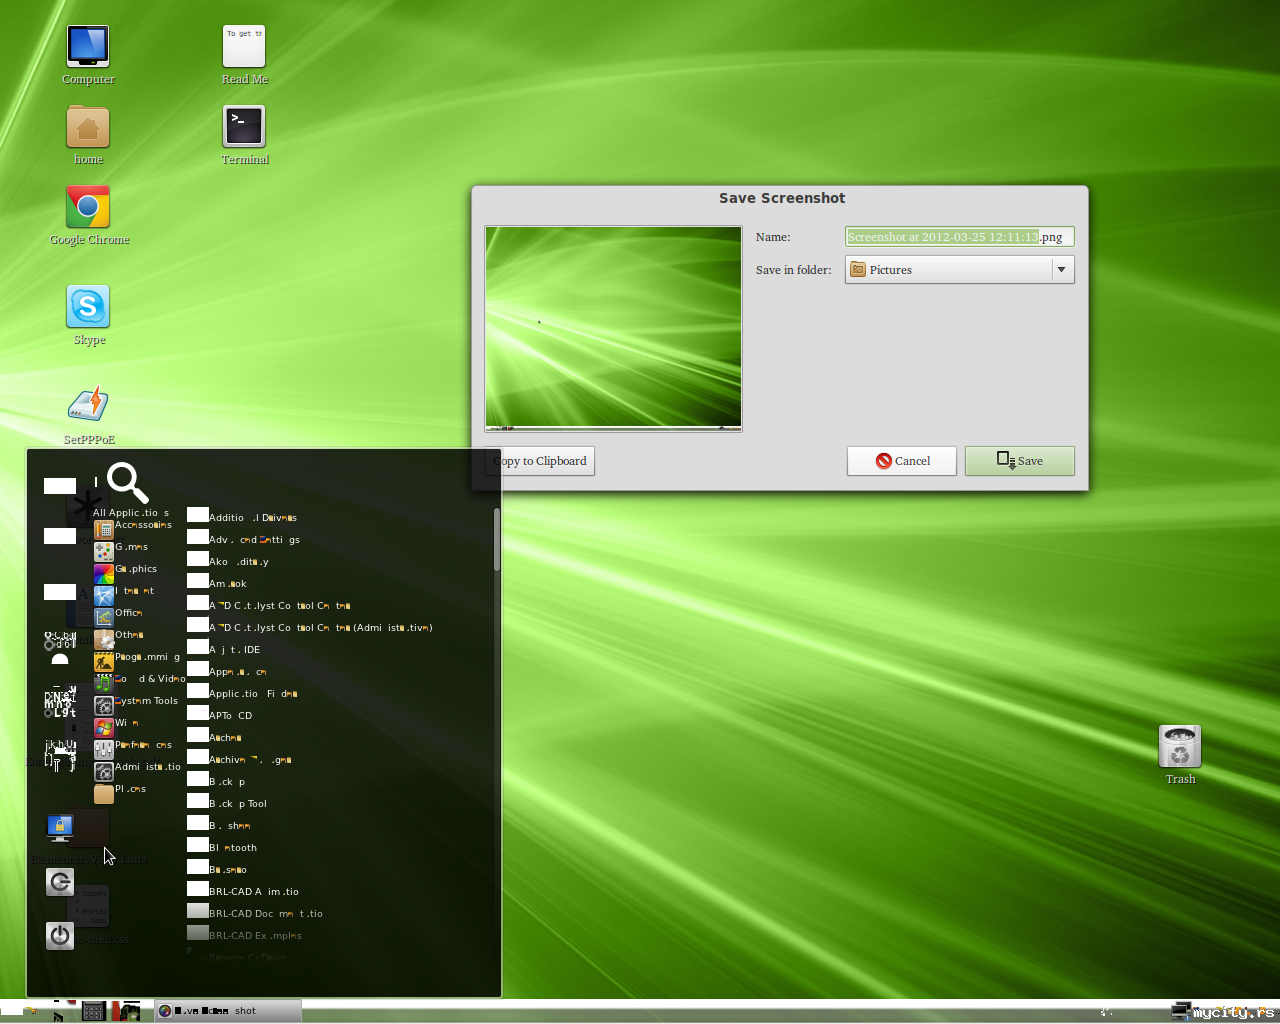Open the System Tools menu category

click(x=140, y=702)
